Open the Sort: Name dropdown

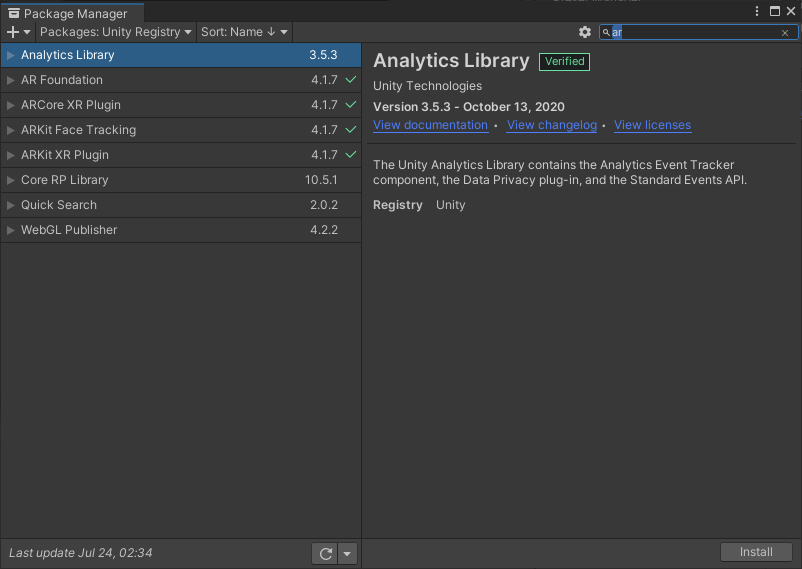244,32
